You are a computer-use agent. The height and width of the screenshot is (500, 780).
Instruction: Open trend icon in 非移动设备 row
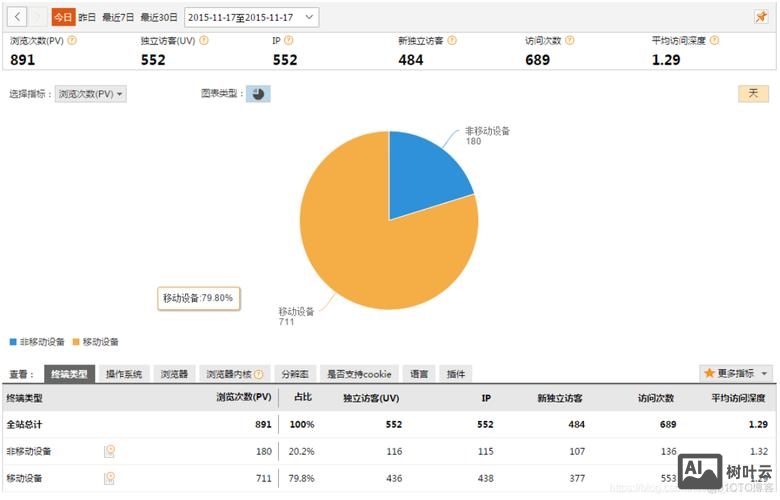pos(109,451)
